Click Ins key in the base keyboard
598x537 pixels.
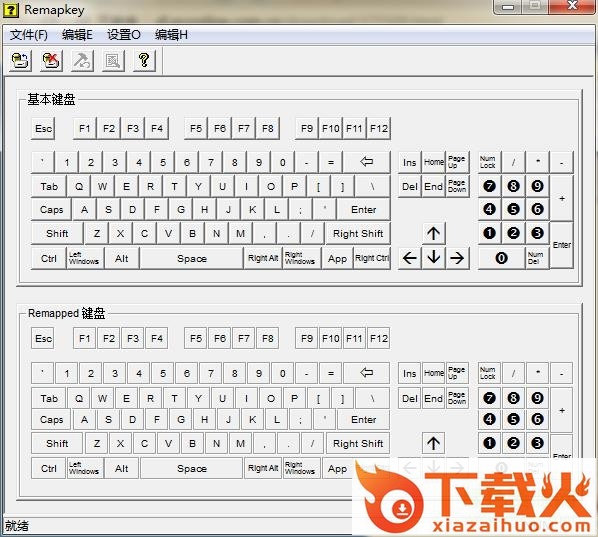click(x=410, y=162)
